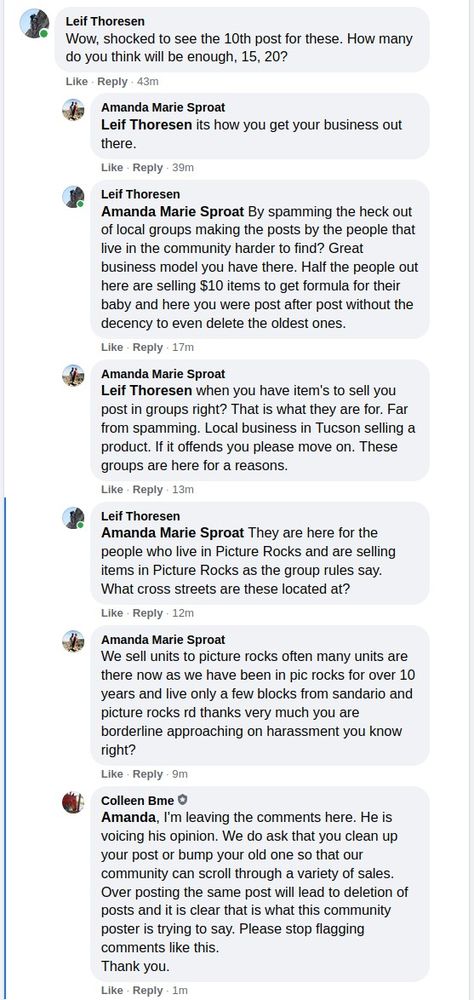The height and width of the screenshot is (1000, 474).
Task: Reply to Leif's 17m comment
Action: click(x=148, y=347)
